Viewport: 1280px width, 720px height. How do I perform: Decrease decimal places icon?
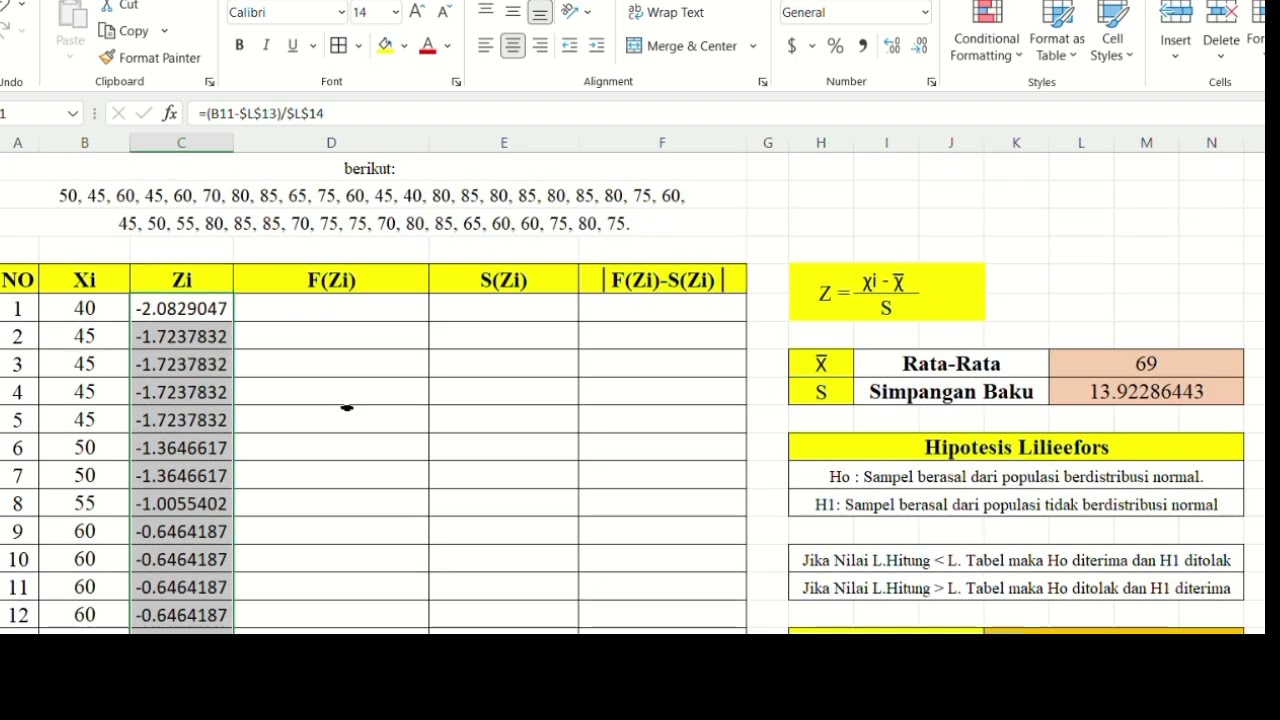coord(920,46)
